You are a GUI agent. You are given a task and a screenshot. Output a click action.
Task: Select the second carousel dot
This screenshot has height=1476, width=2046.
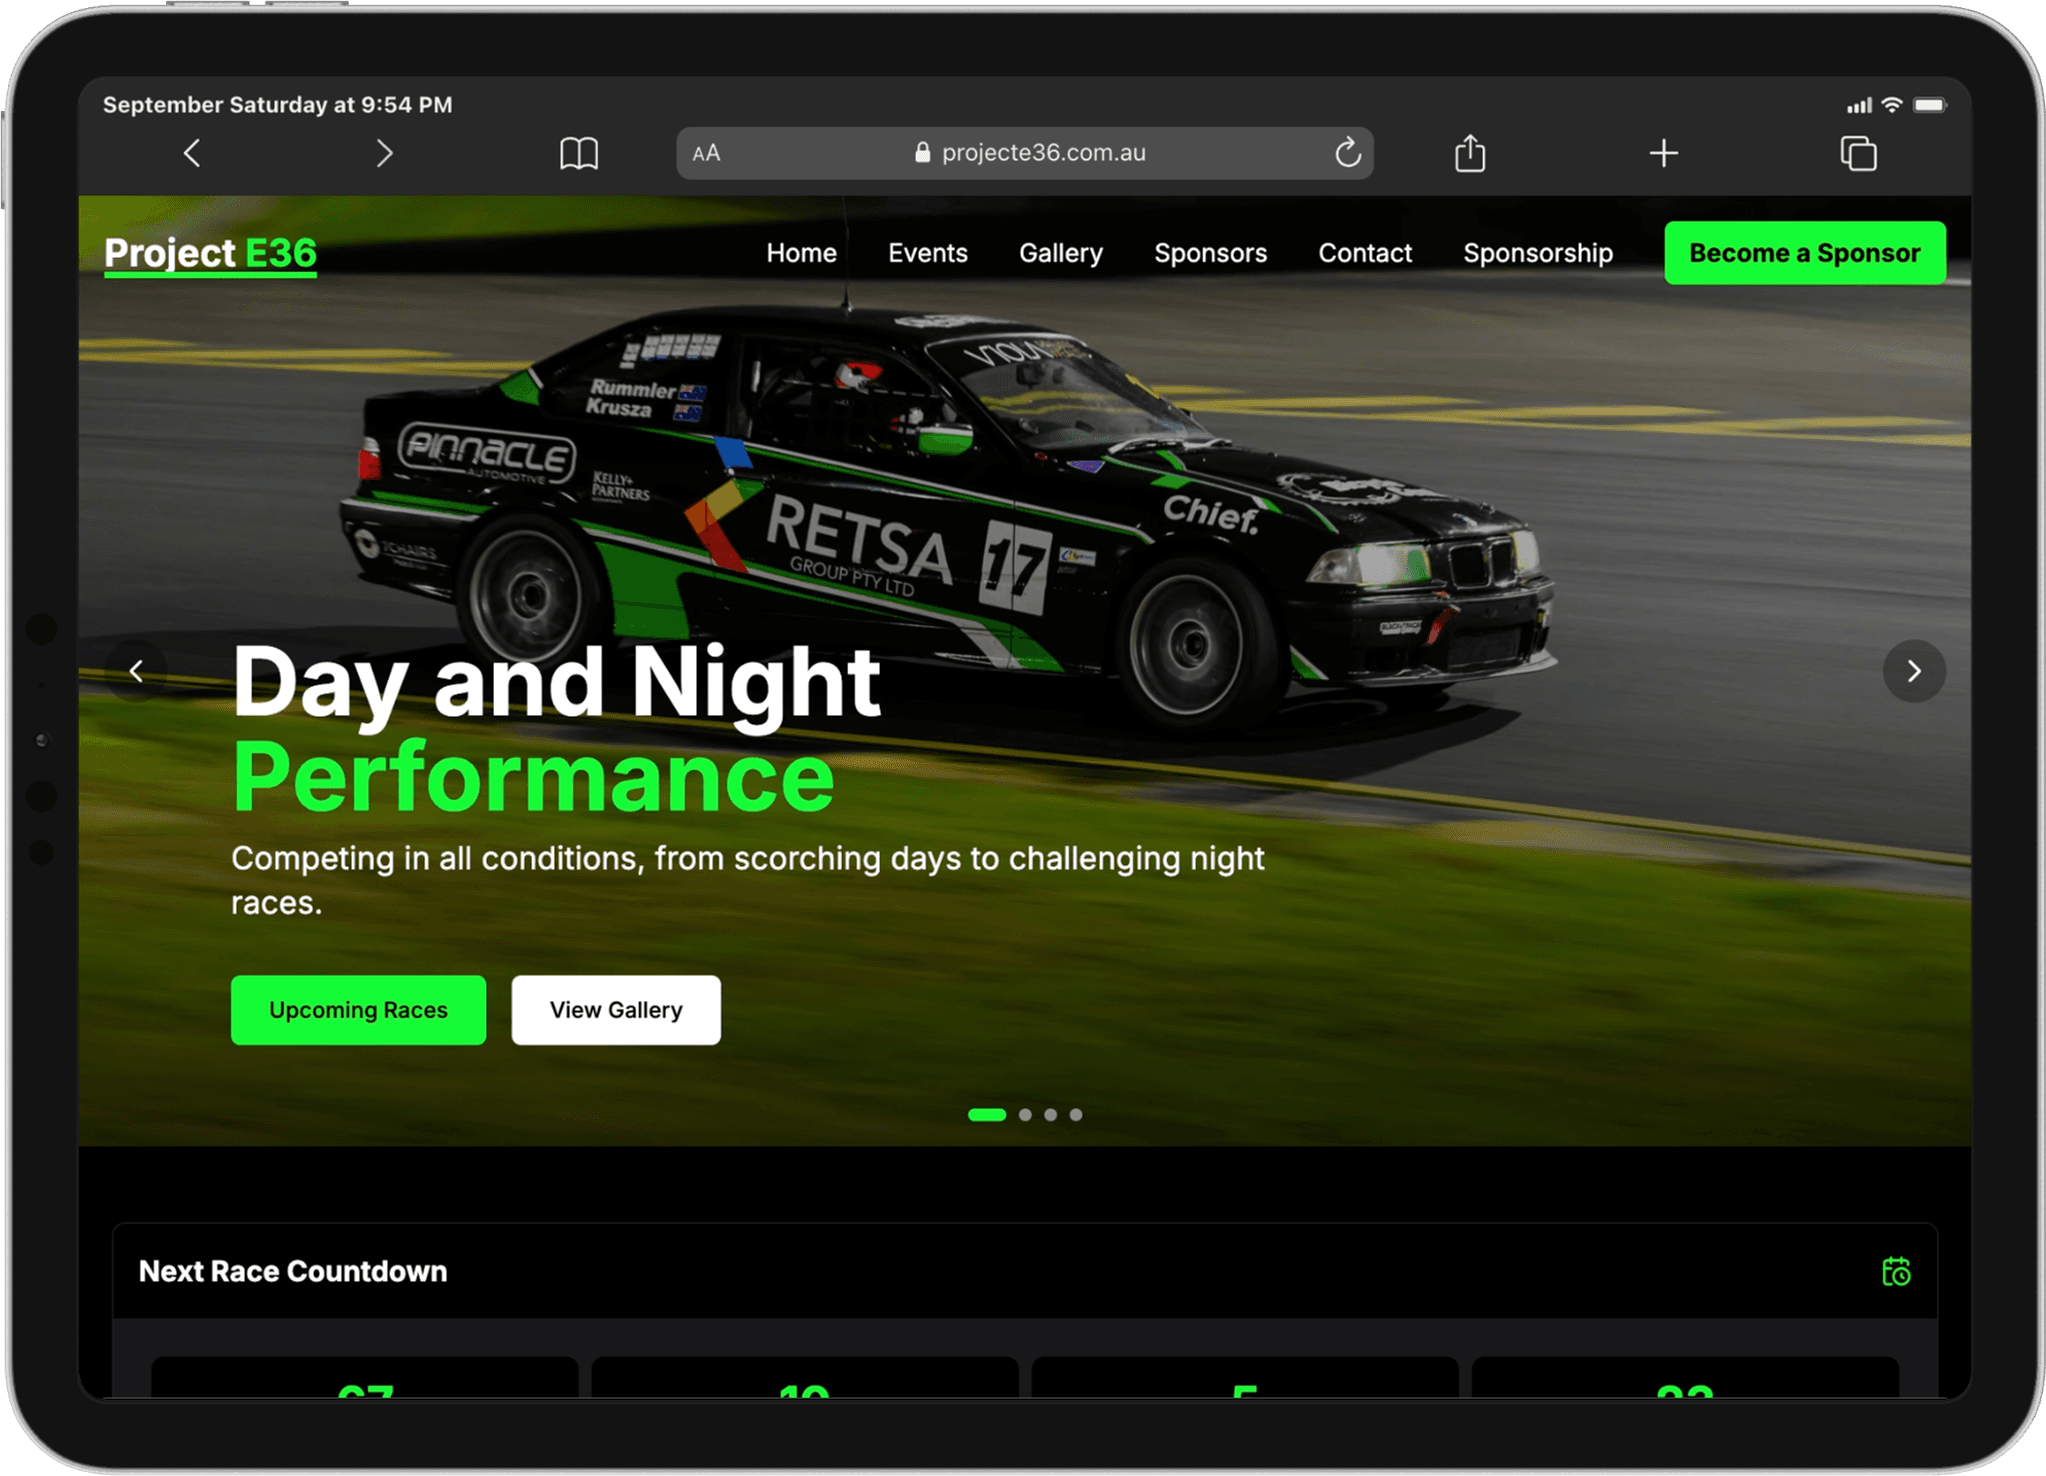[x=1024, y=1114]
